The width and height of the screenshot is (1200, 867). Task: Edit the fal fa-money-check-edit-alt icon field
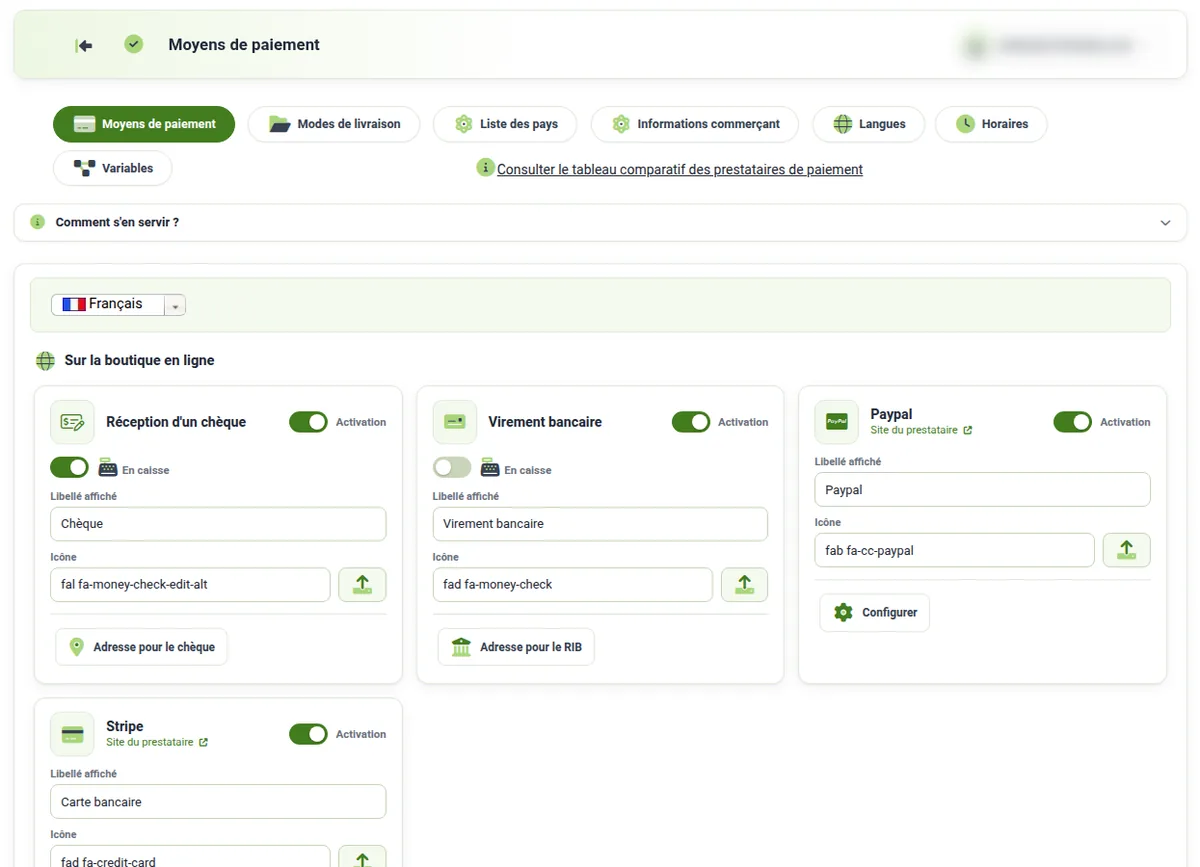(190, 585)
